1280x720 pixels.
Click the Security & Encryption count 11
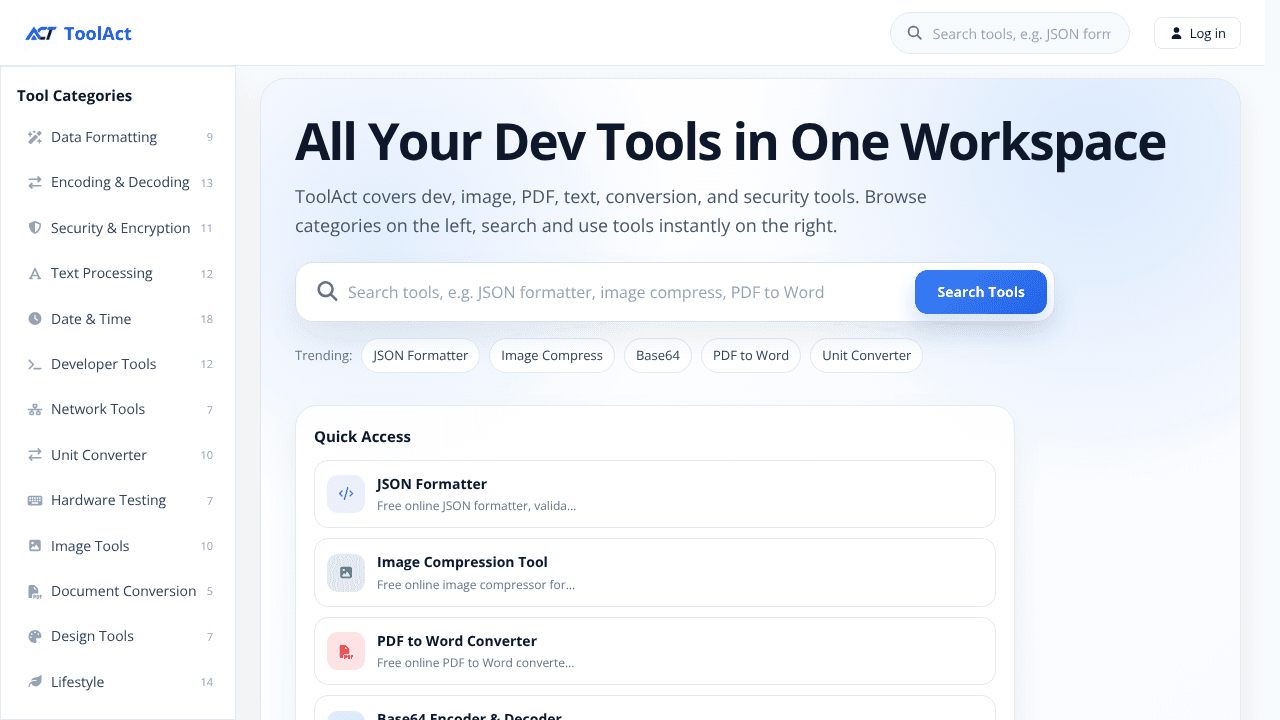tap(207, 228)
